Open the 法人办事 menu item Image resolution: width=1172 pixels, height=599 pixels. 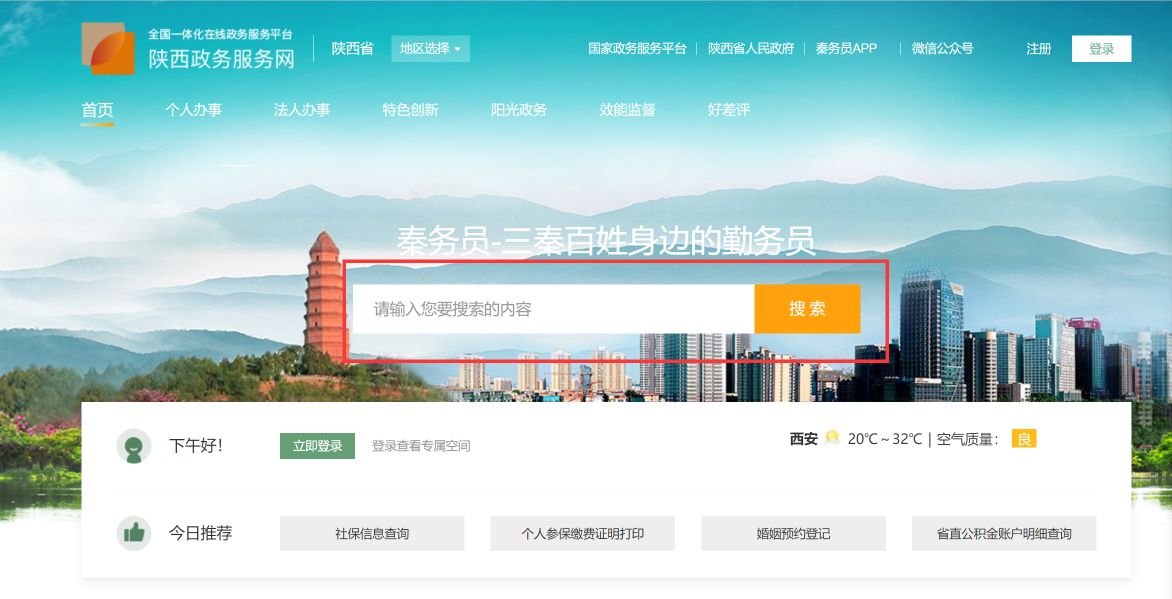point(302,110)
